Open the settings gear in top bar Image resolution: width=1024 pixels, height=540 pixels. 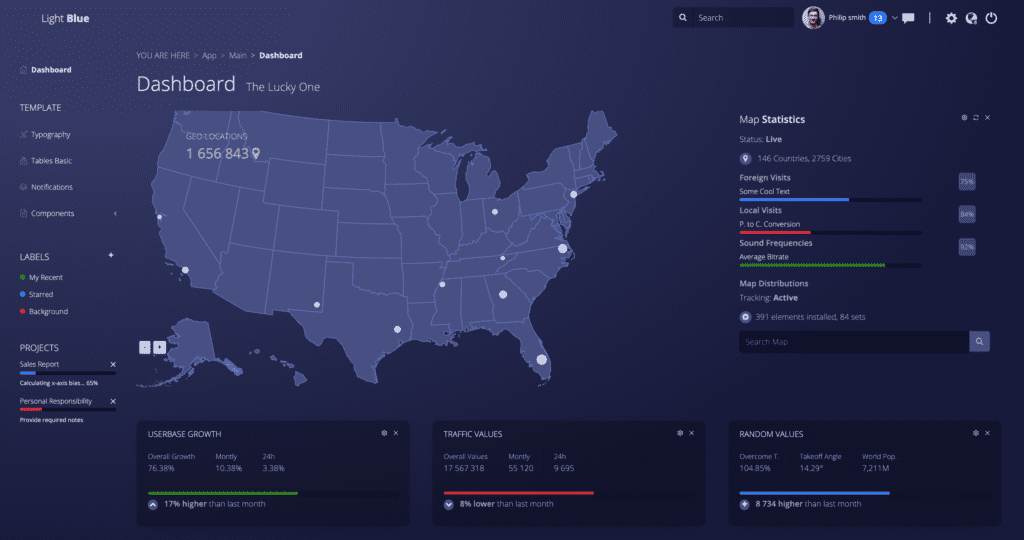click(951, 18)
